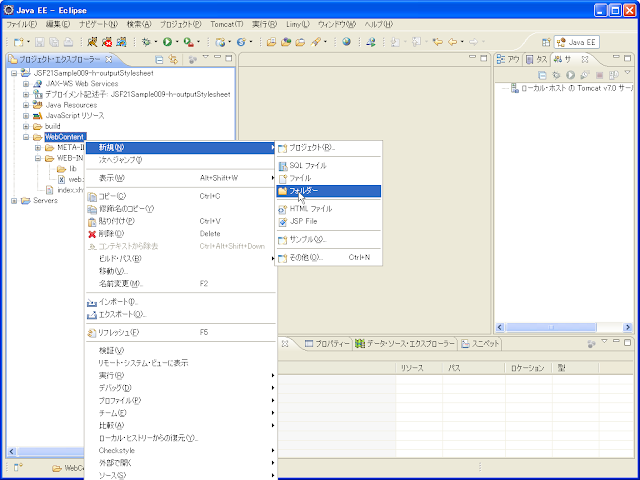Switch to the スニペット tab
The width and height of the screenshot is (640, 480).
click(x=480, y=344)
